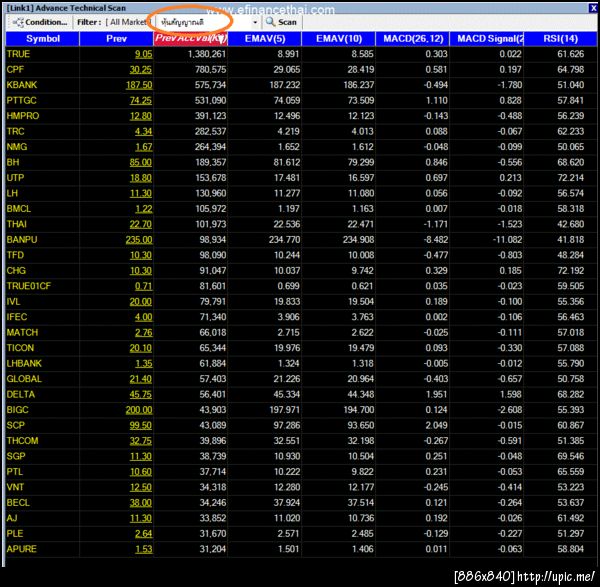Click the 1,380,261 value in TRUE row
The height and width of the screenshot is (587, 600).
[207, 54]
